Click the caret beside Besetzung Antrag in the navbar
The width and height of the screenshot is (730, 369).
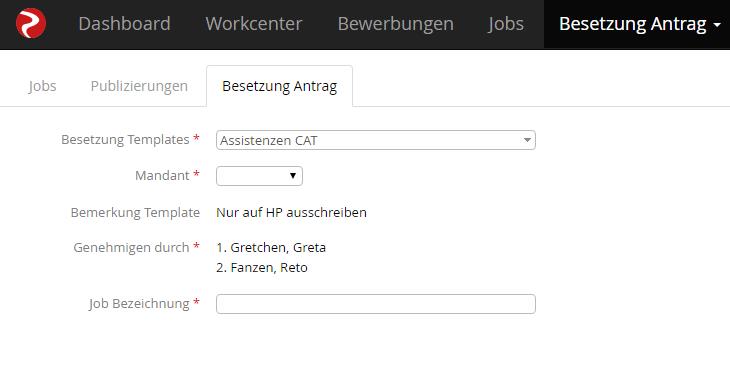point(716,26)
